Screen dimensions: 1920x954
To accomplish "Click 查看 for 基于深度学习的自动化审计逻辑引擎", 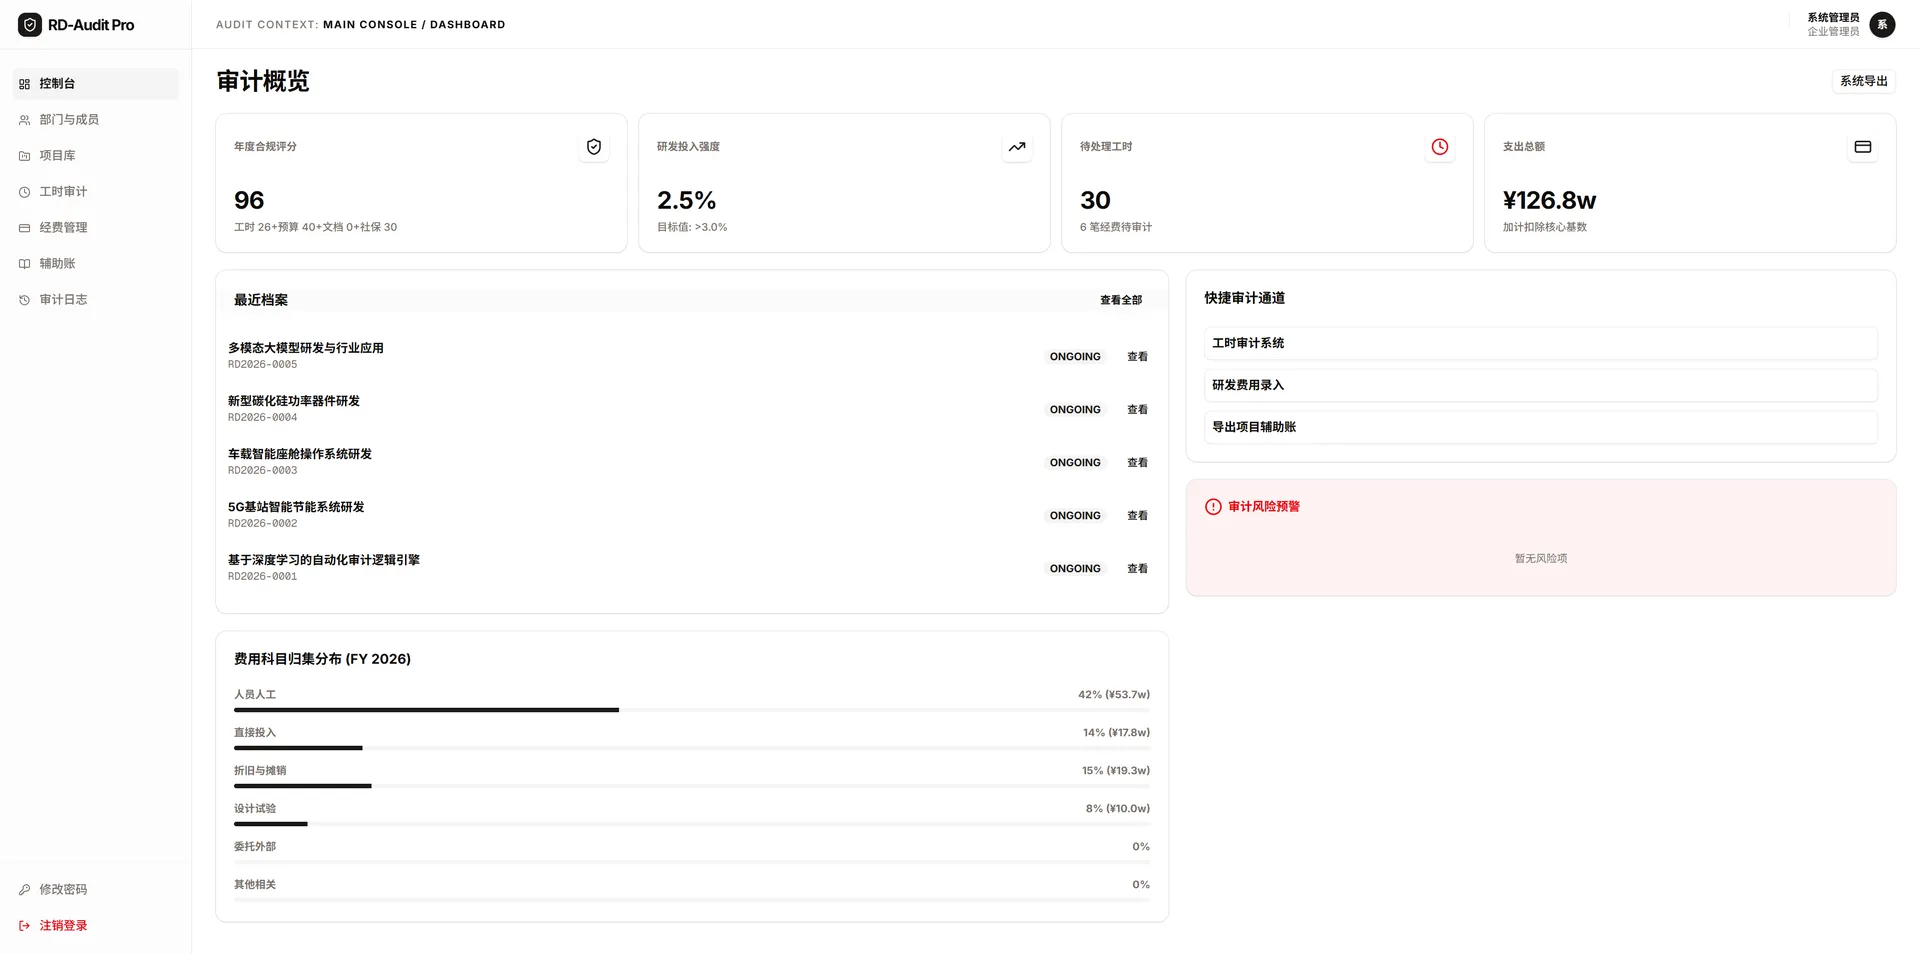I will click(x=1137, y=569).
